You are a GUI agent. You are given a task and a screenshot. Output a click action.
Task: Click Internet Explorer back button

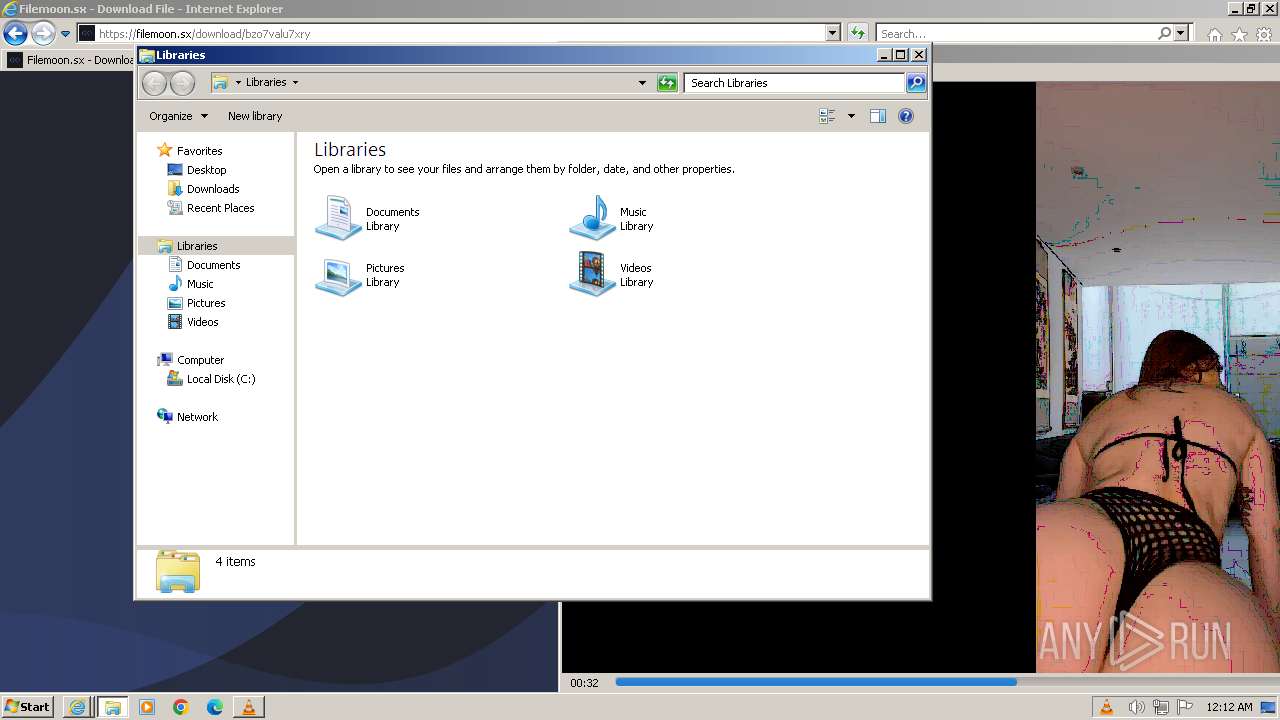(15, 33)
